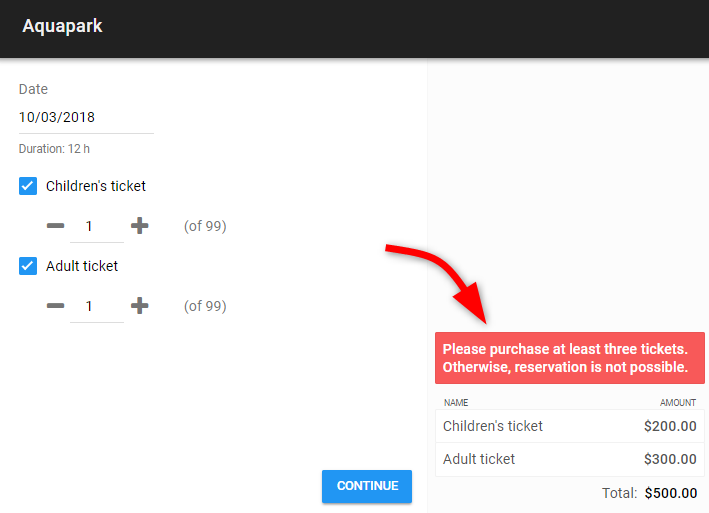709x513 pixels.
Task: Click the Aquapark title in the header
Action: (62, 26)
